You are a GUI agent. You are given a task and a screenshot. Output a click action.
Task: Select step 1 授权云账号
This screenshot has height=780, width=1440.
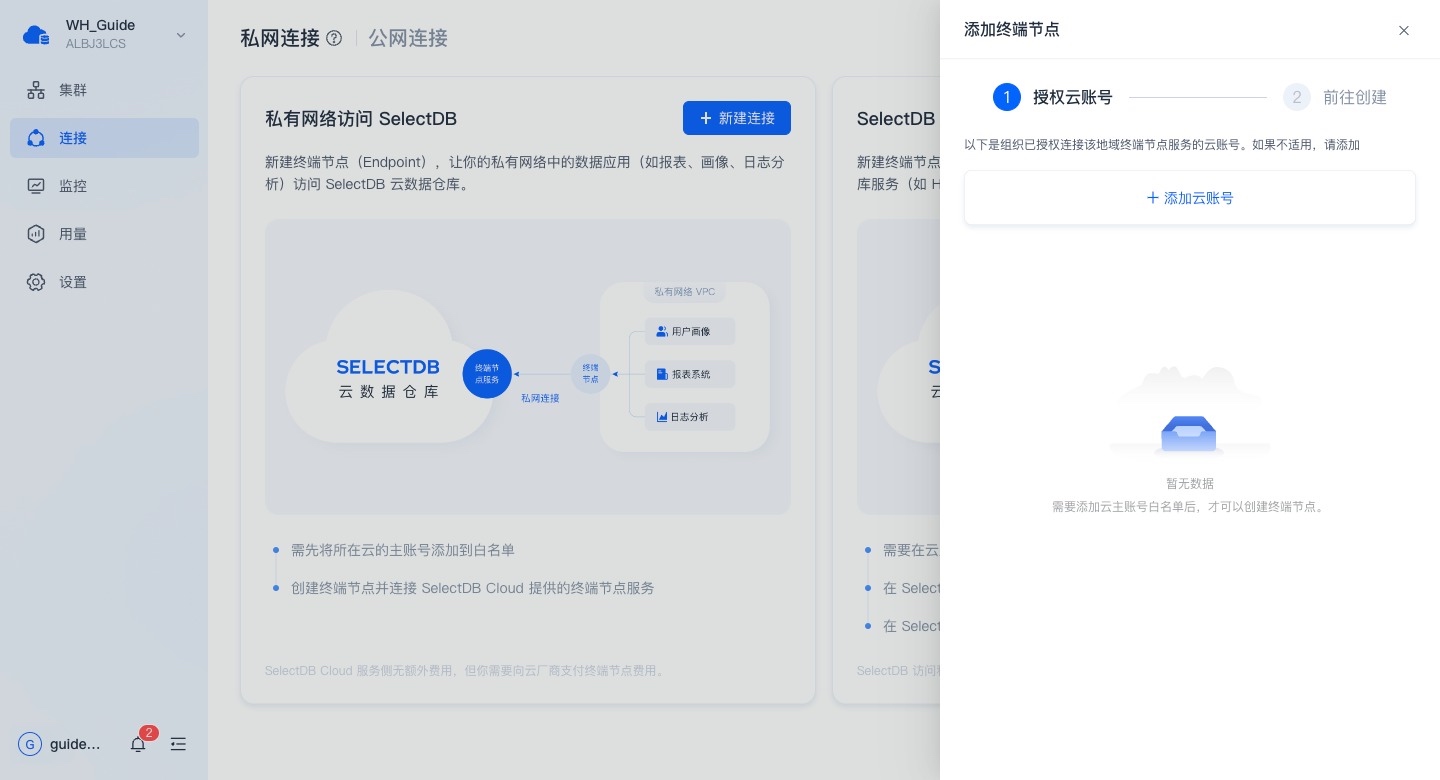(1053, 97)
